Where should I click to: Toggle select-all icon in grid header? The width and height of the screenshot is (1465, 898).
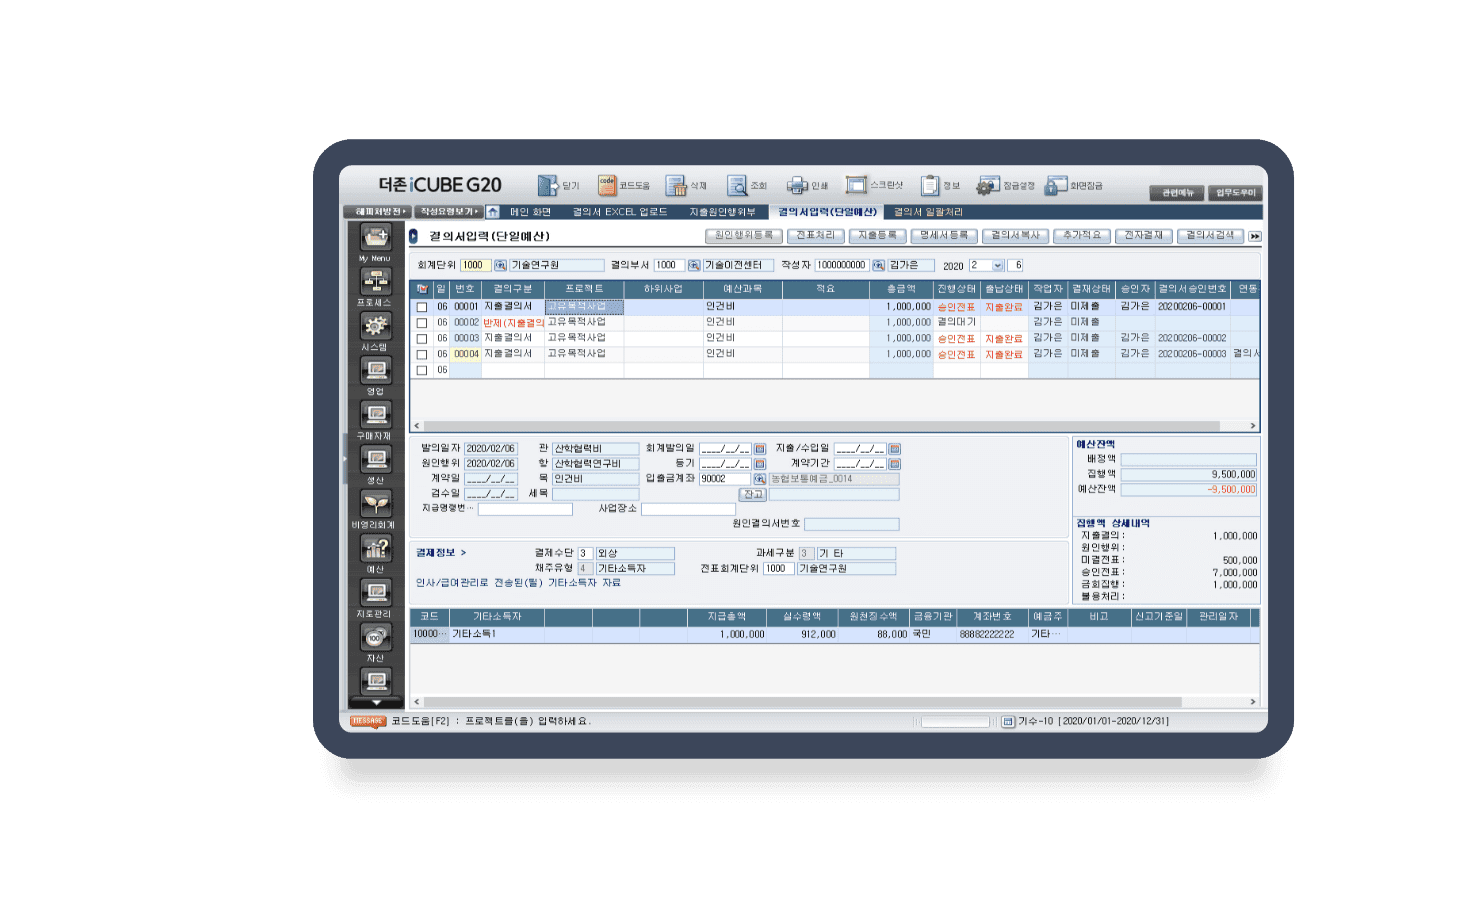(x=422, y=289)
